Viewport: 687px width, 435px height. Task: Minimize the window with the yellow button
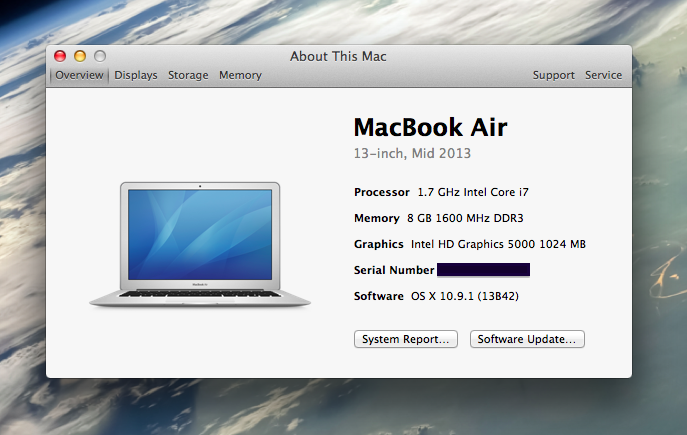(80, 56)
